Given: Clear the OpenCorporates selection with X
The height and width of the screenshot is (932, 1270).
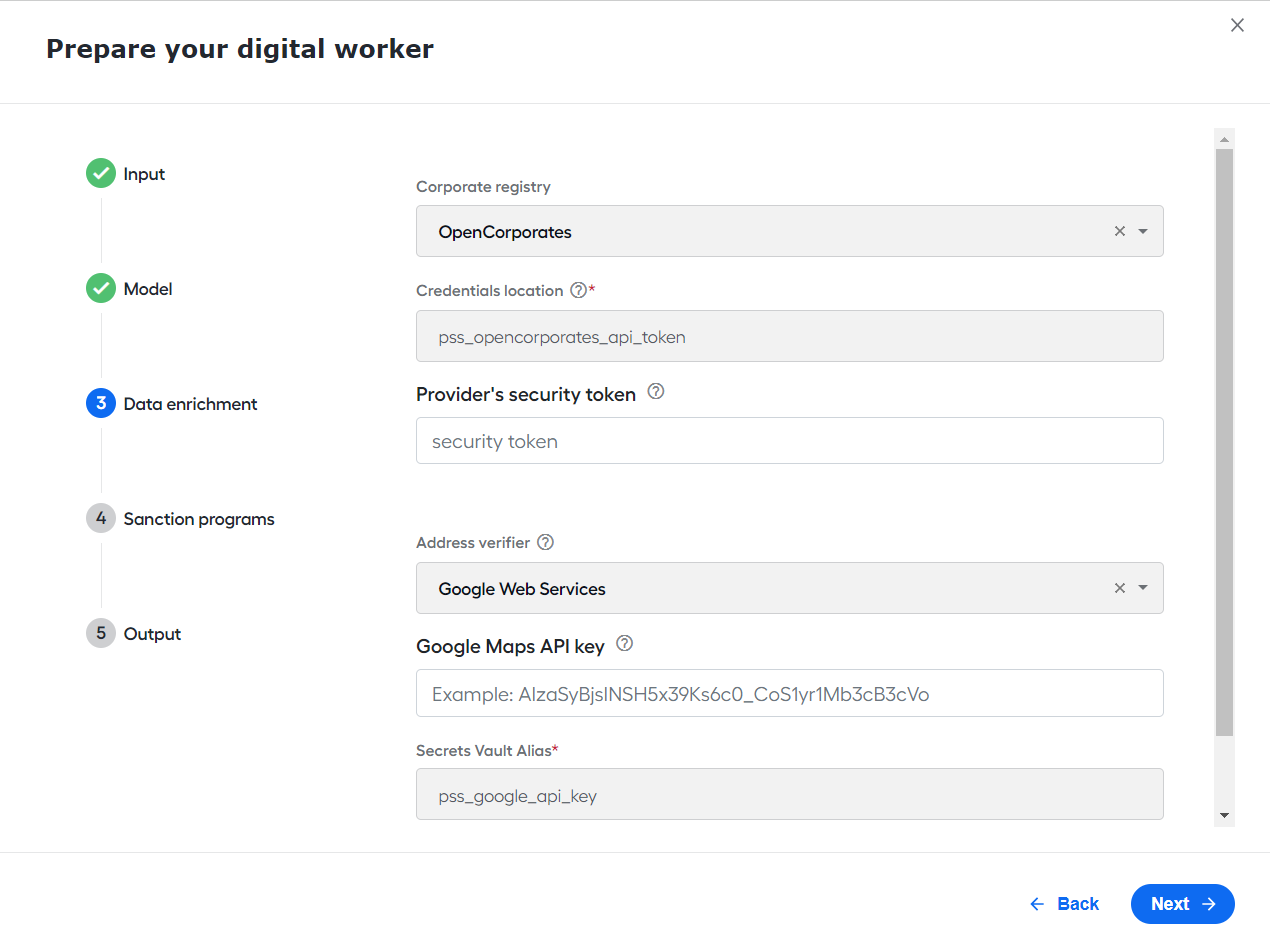Looking at the screenshot, I should (x=1120, y=231).
